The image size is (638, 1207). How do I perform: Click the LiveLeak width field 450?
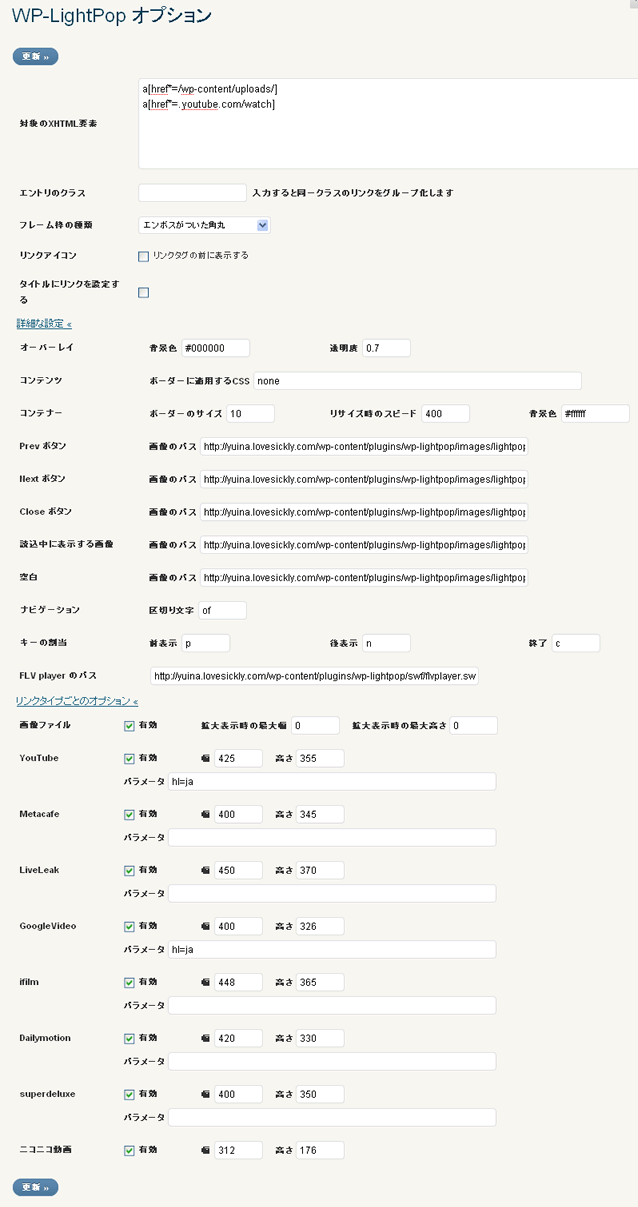[238, 870]
